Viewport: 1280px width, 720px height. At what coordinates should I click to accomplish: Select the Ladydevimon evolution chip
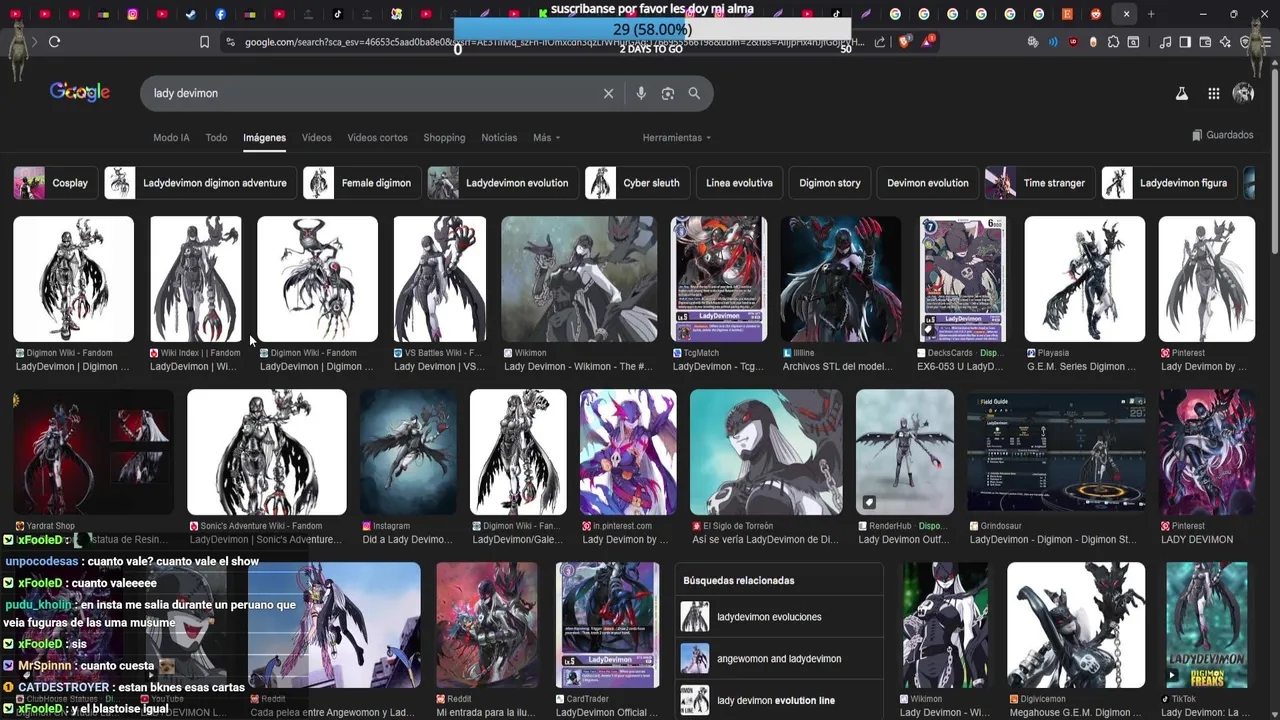[x=502, y=183]
